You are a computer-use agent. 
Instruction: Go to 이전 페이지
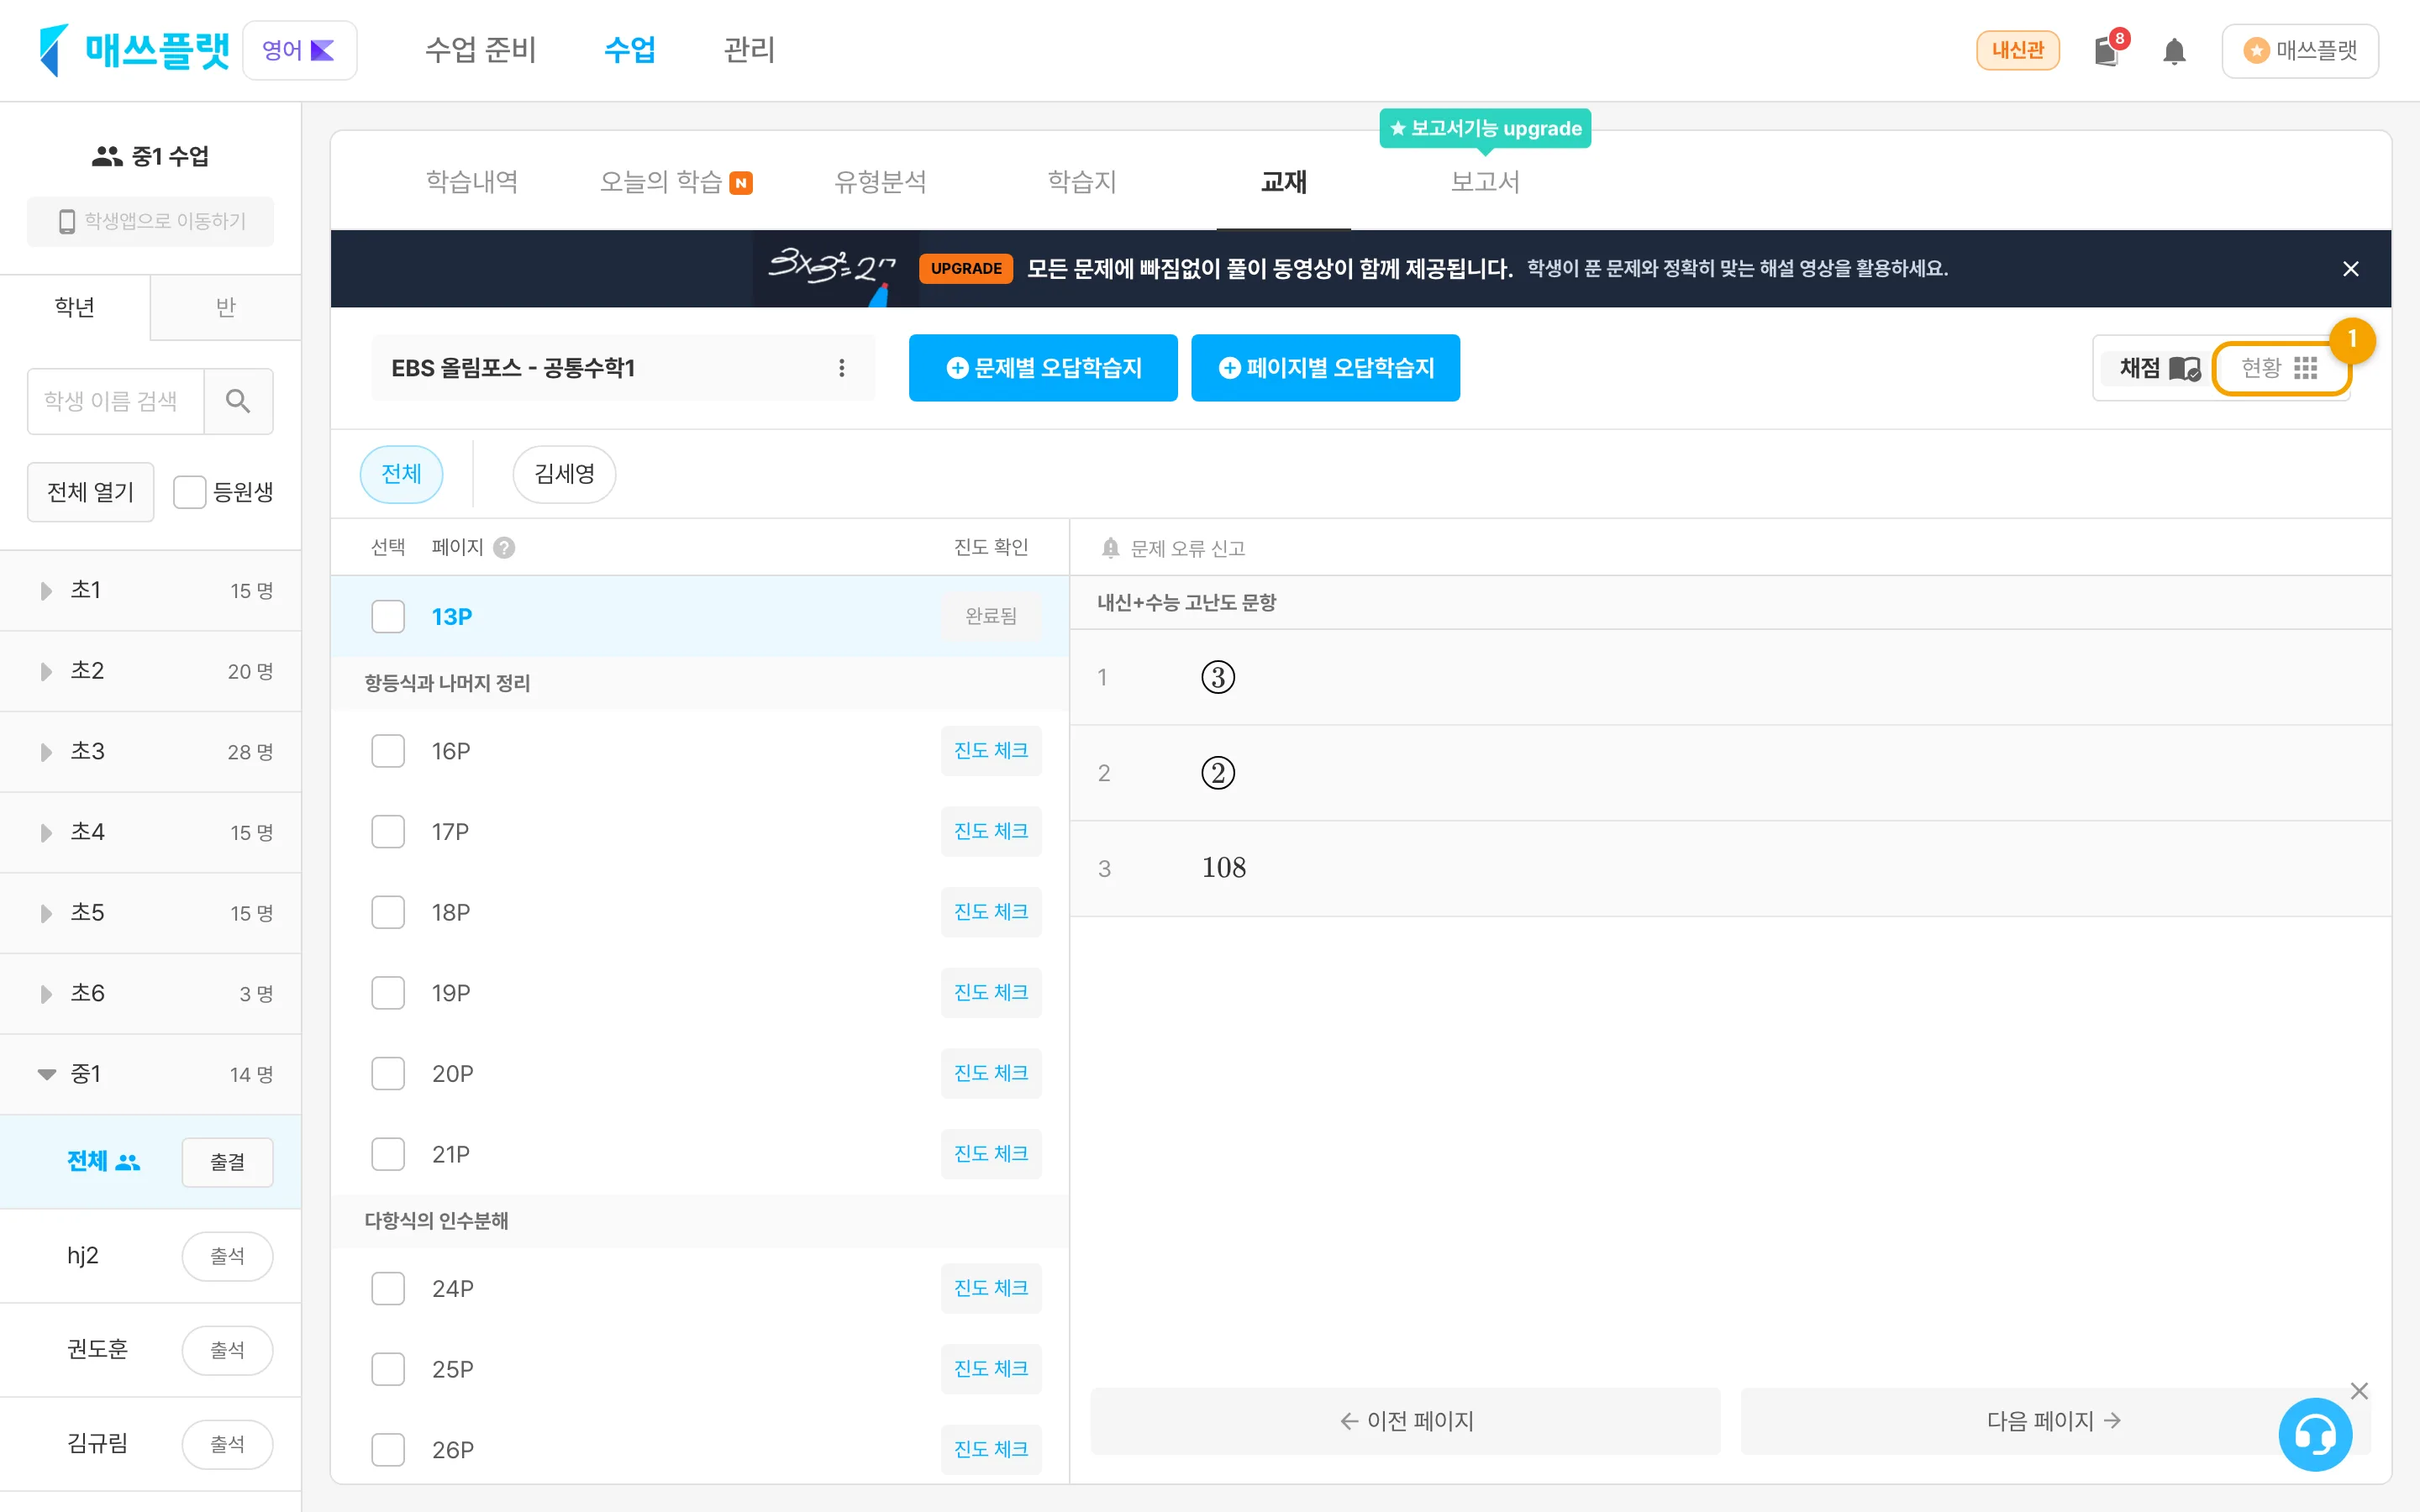point(1405,1421)
